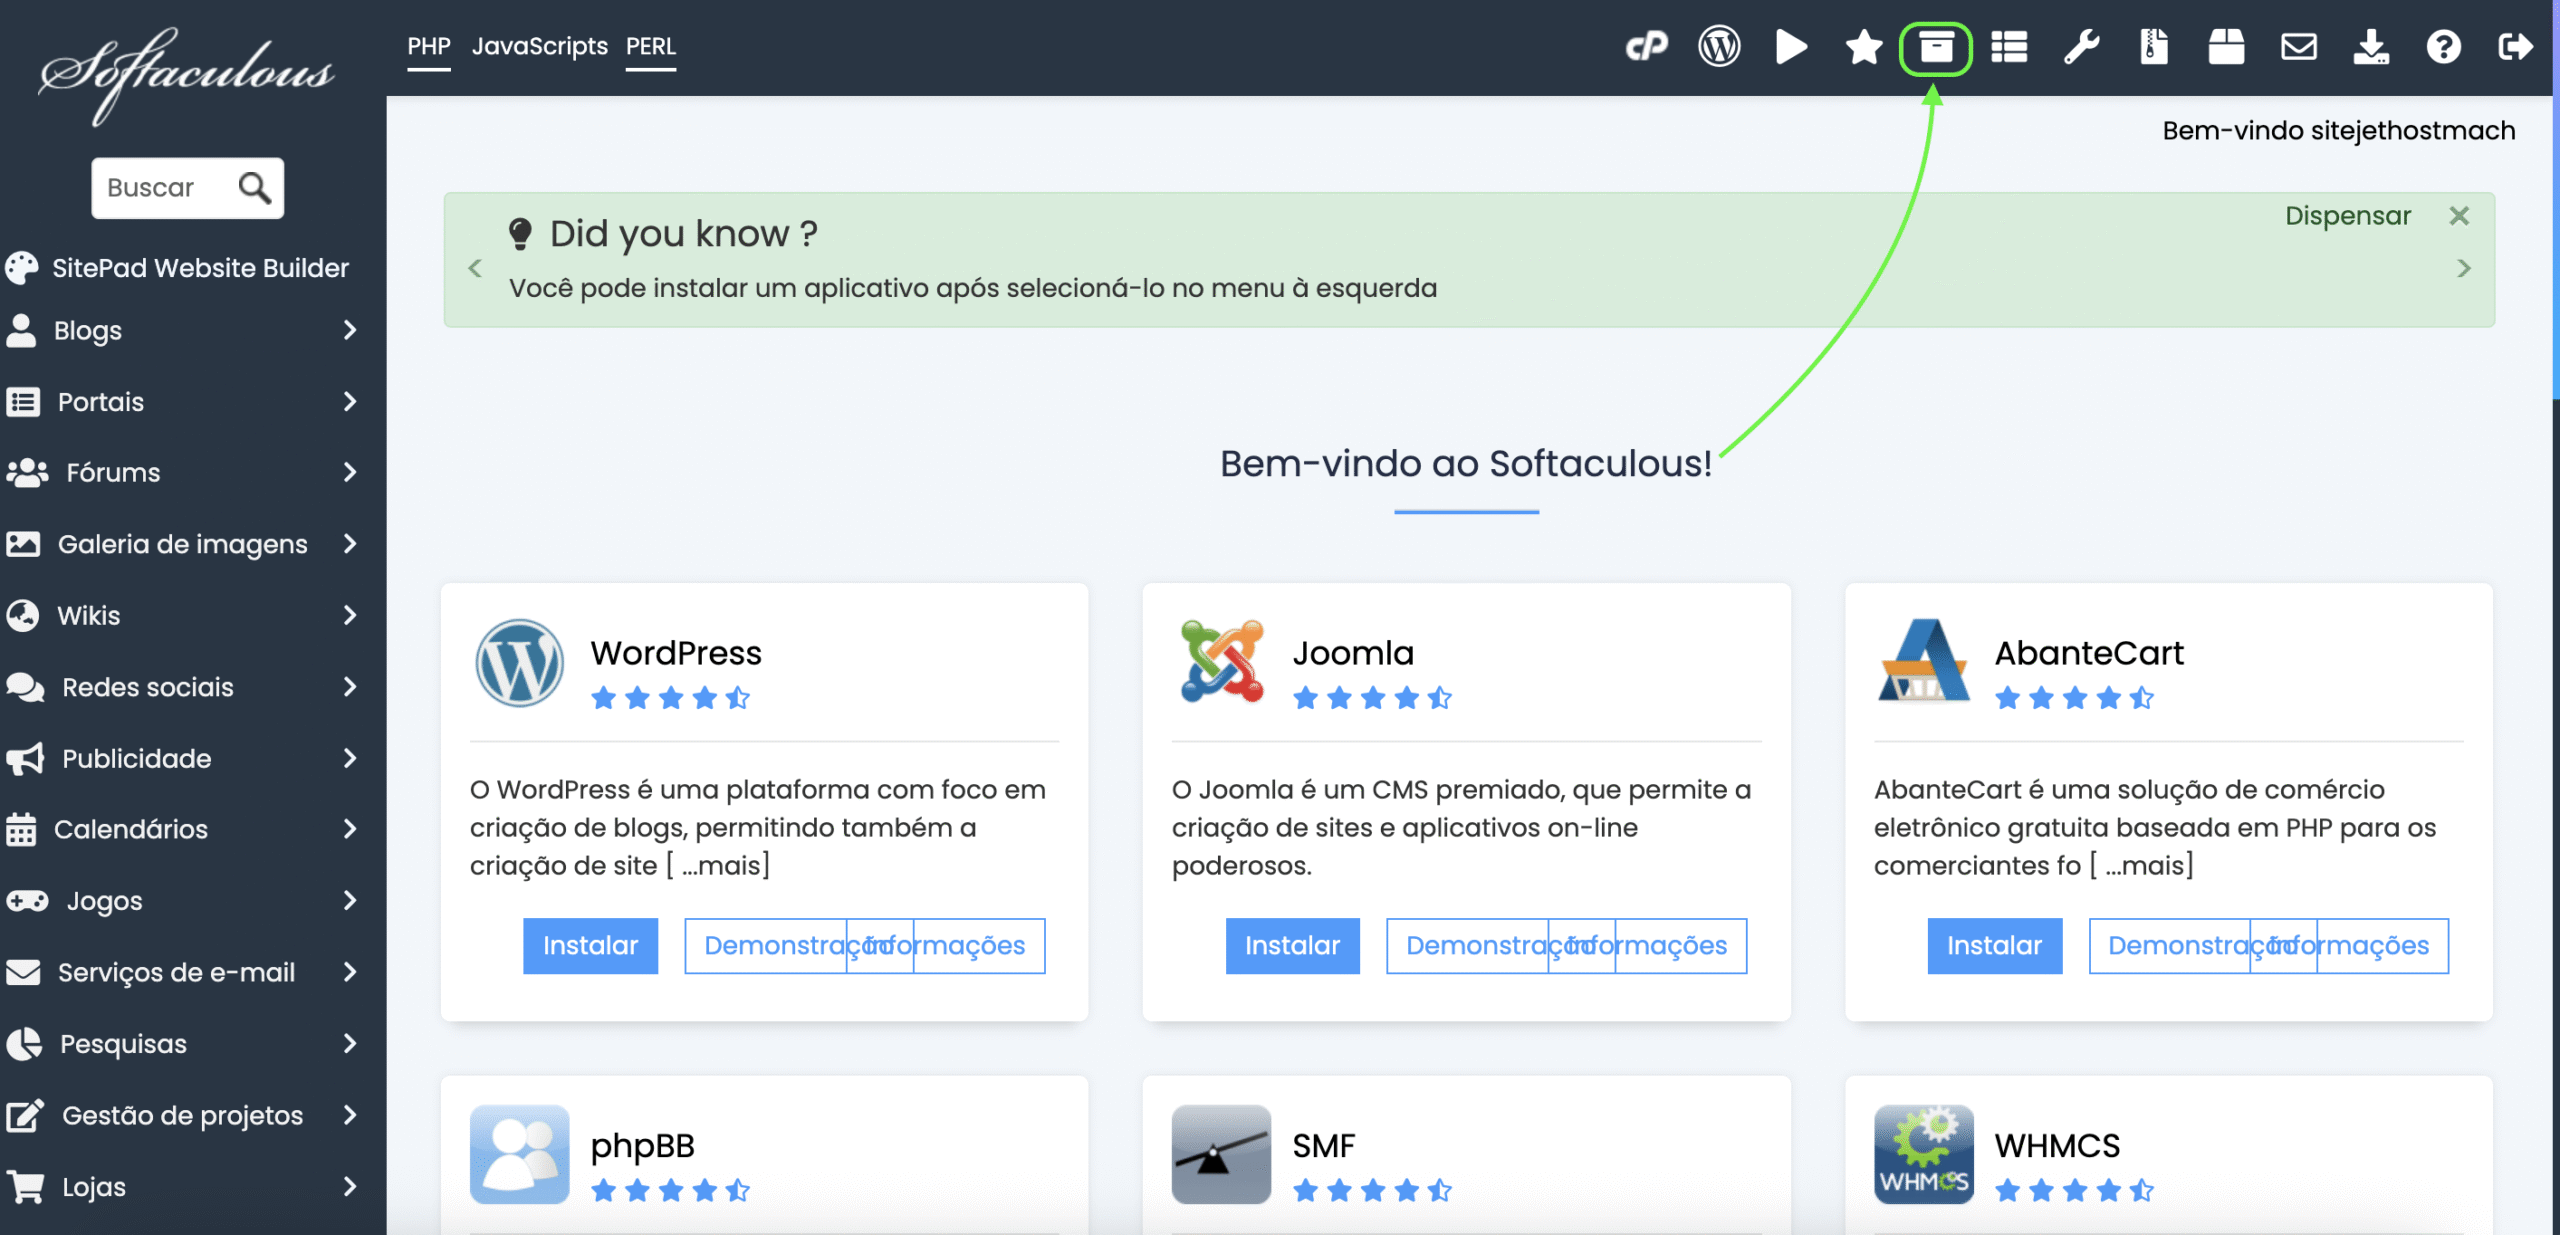Click the WHMCS app title
This screenshot has height=1235, width=2560.
[2057, 1146]
